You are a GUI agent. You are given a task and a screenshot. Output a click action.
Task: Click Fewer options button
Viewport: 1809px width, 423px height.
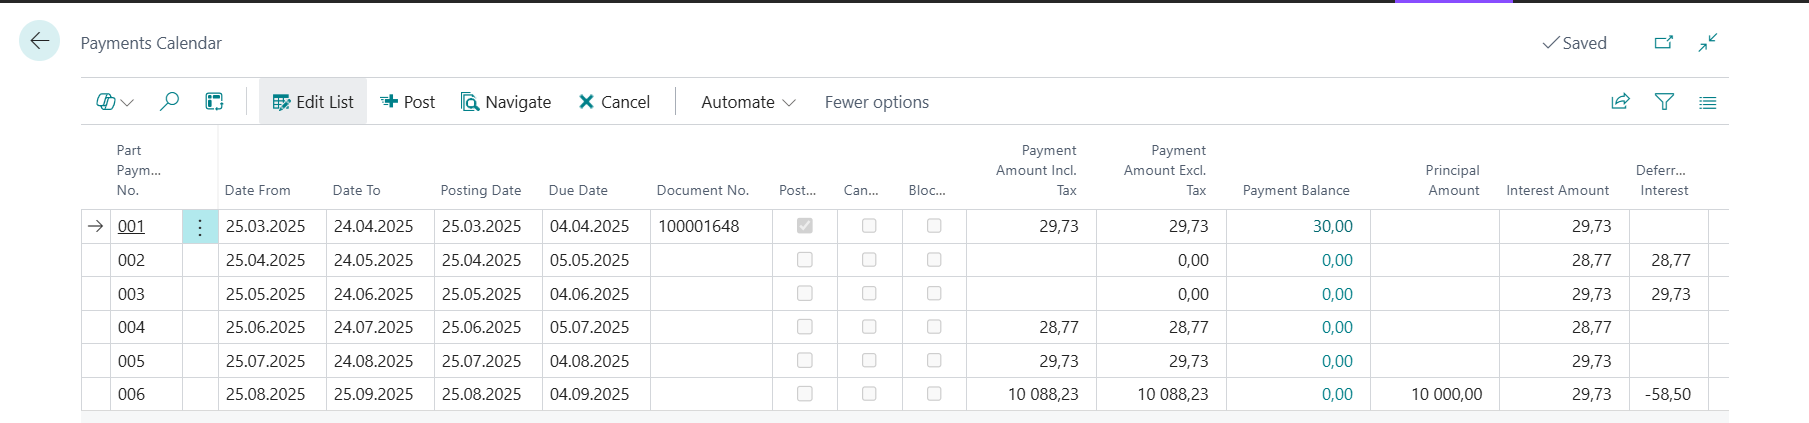876,102
